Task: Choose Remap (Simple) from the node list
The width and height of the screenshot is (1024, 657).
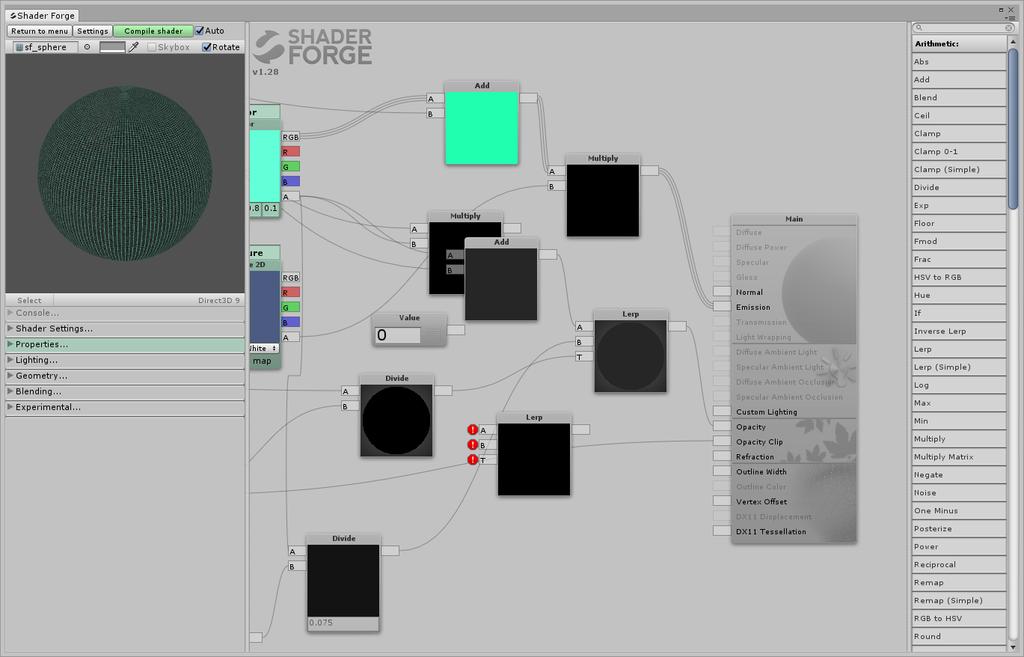Action: pos(959,600)
